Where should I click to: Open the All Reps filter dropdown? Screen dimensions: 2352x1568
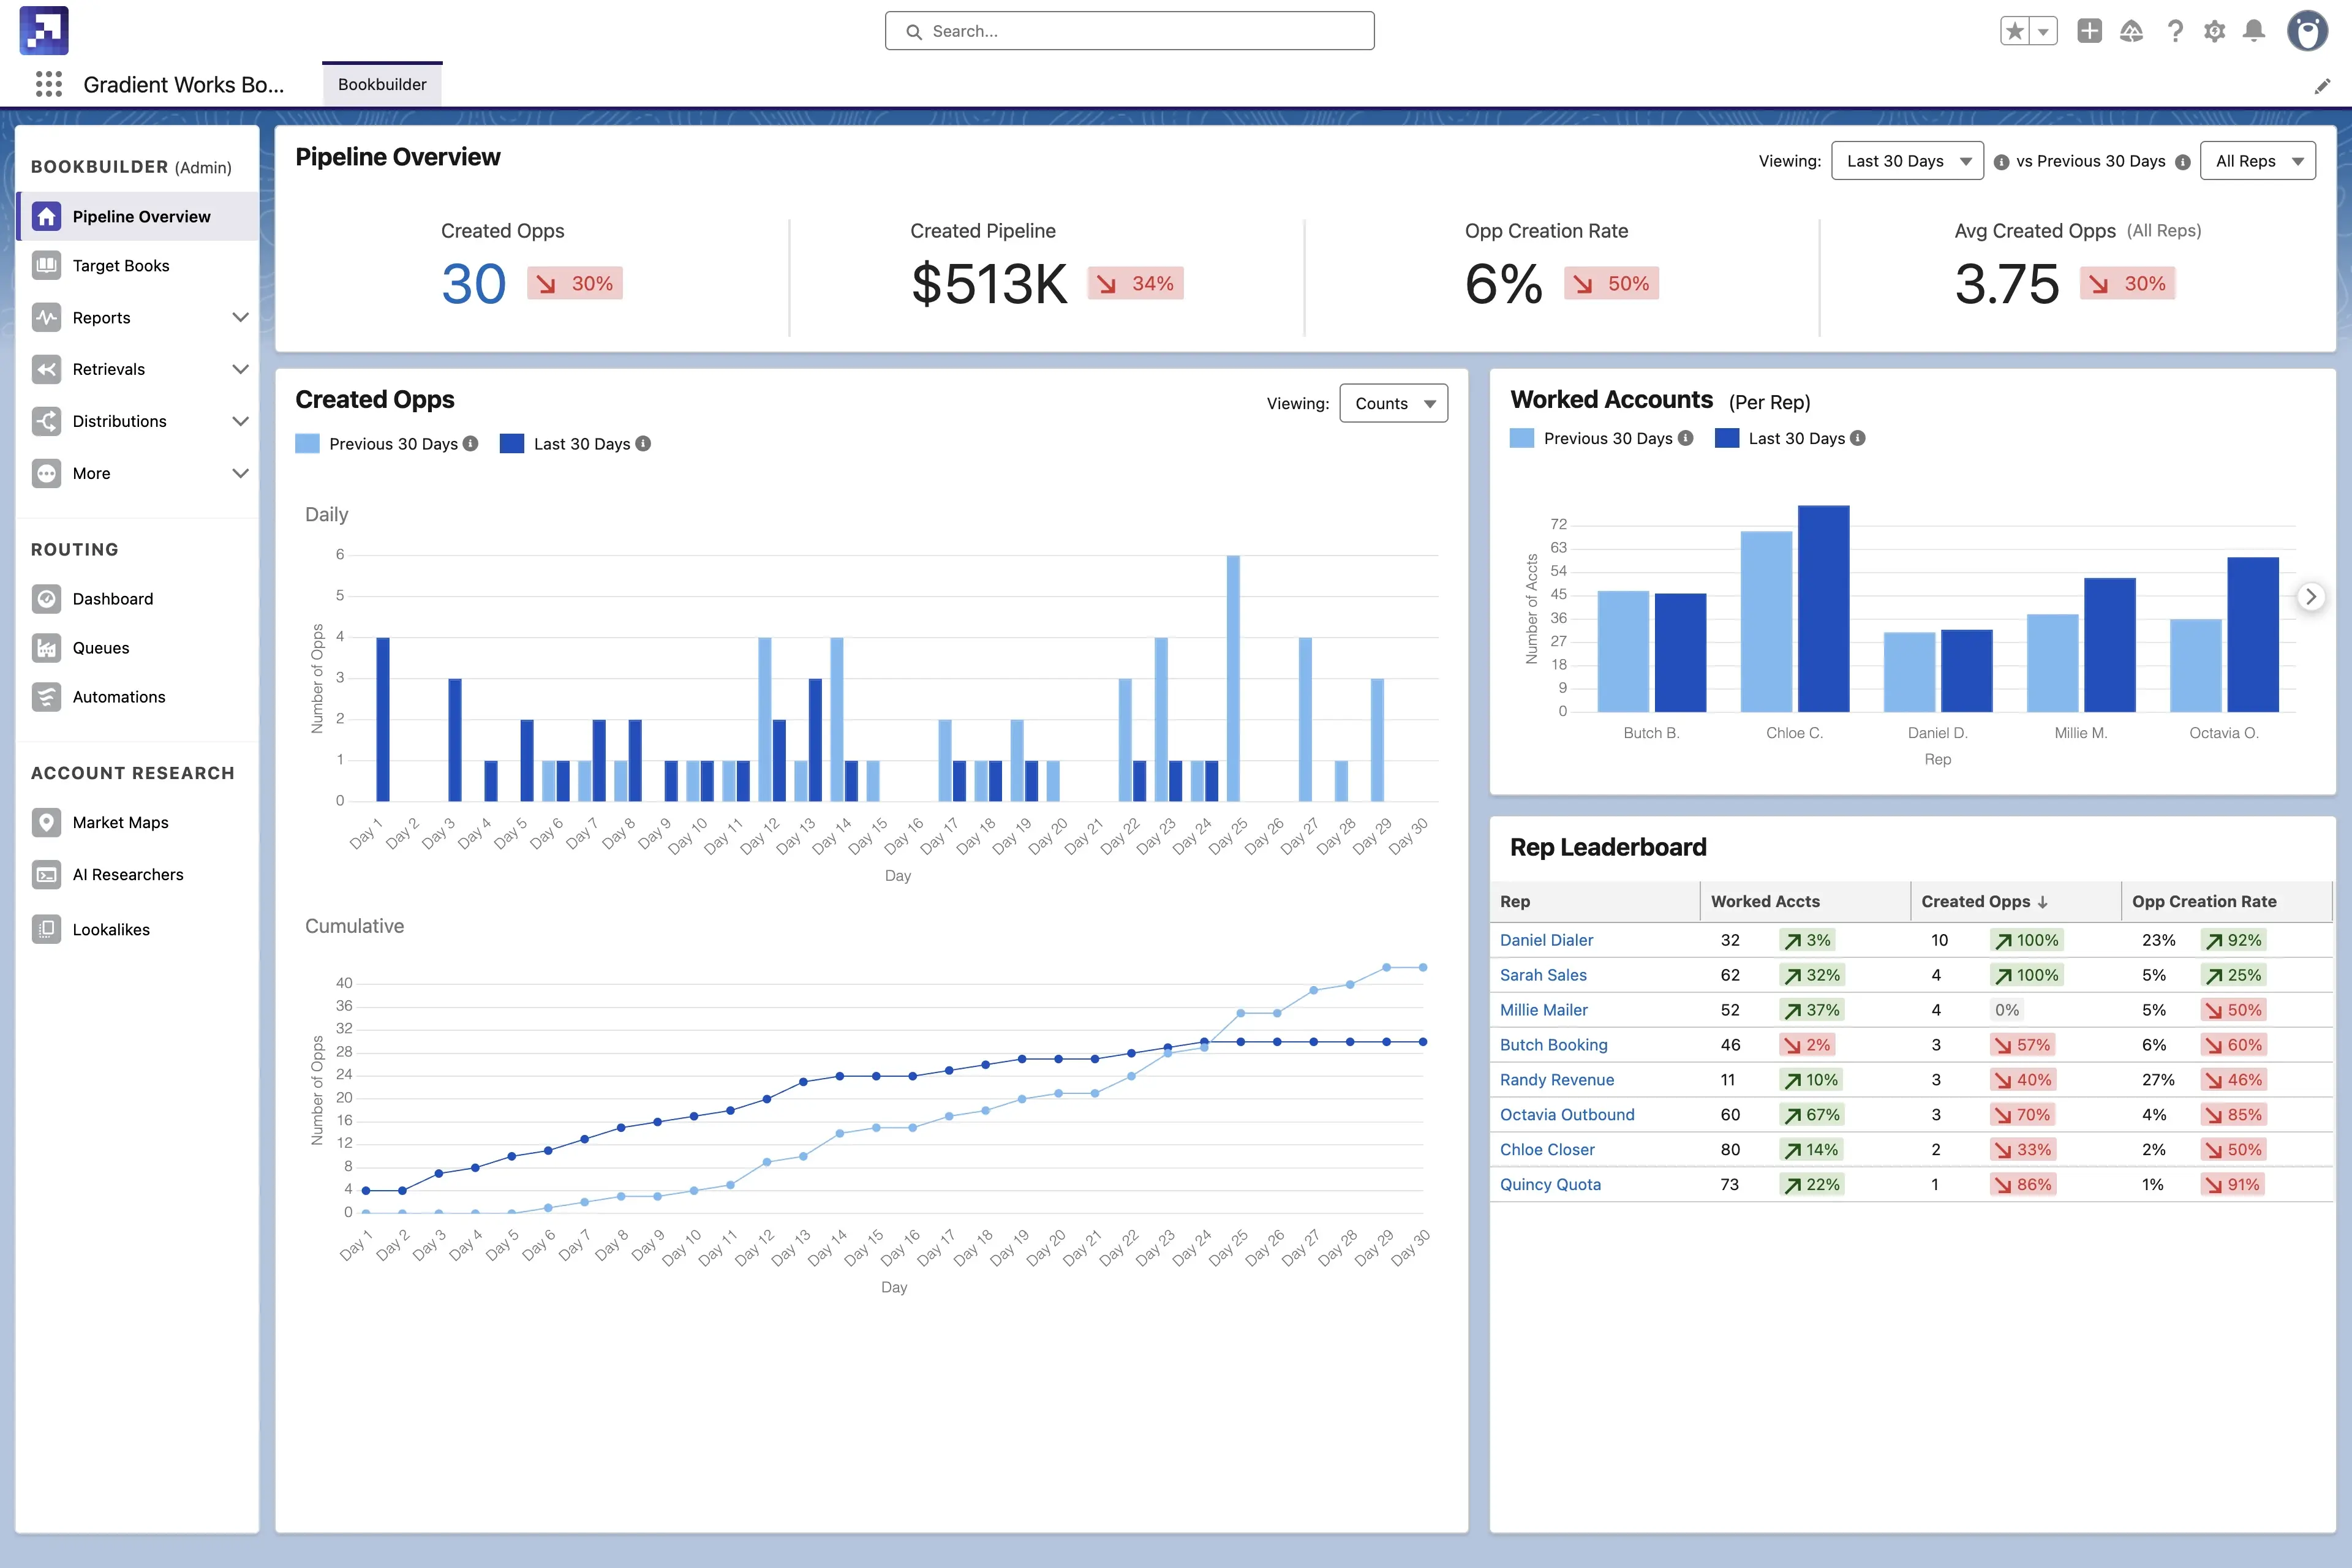pyautogui.click(x=2258, y=161)
